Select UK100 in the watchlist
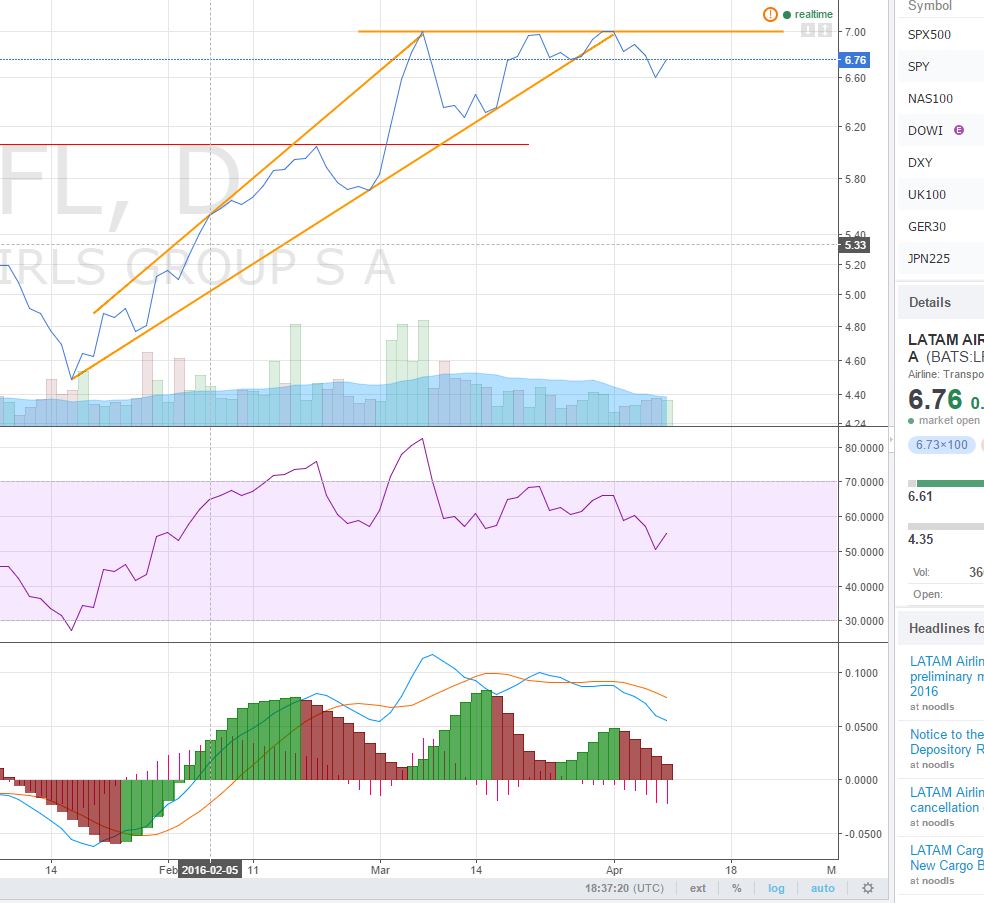This screenshot has width=984, height=903. click(x=941, y=195)
